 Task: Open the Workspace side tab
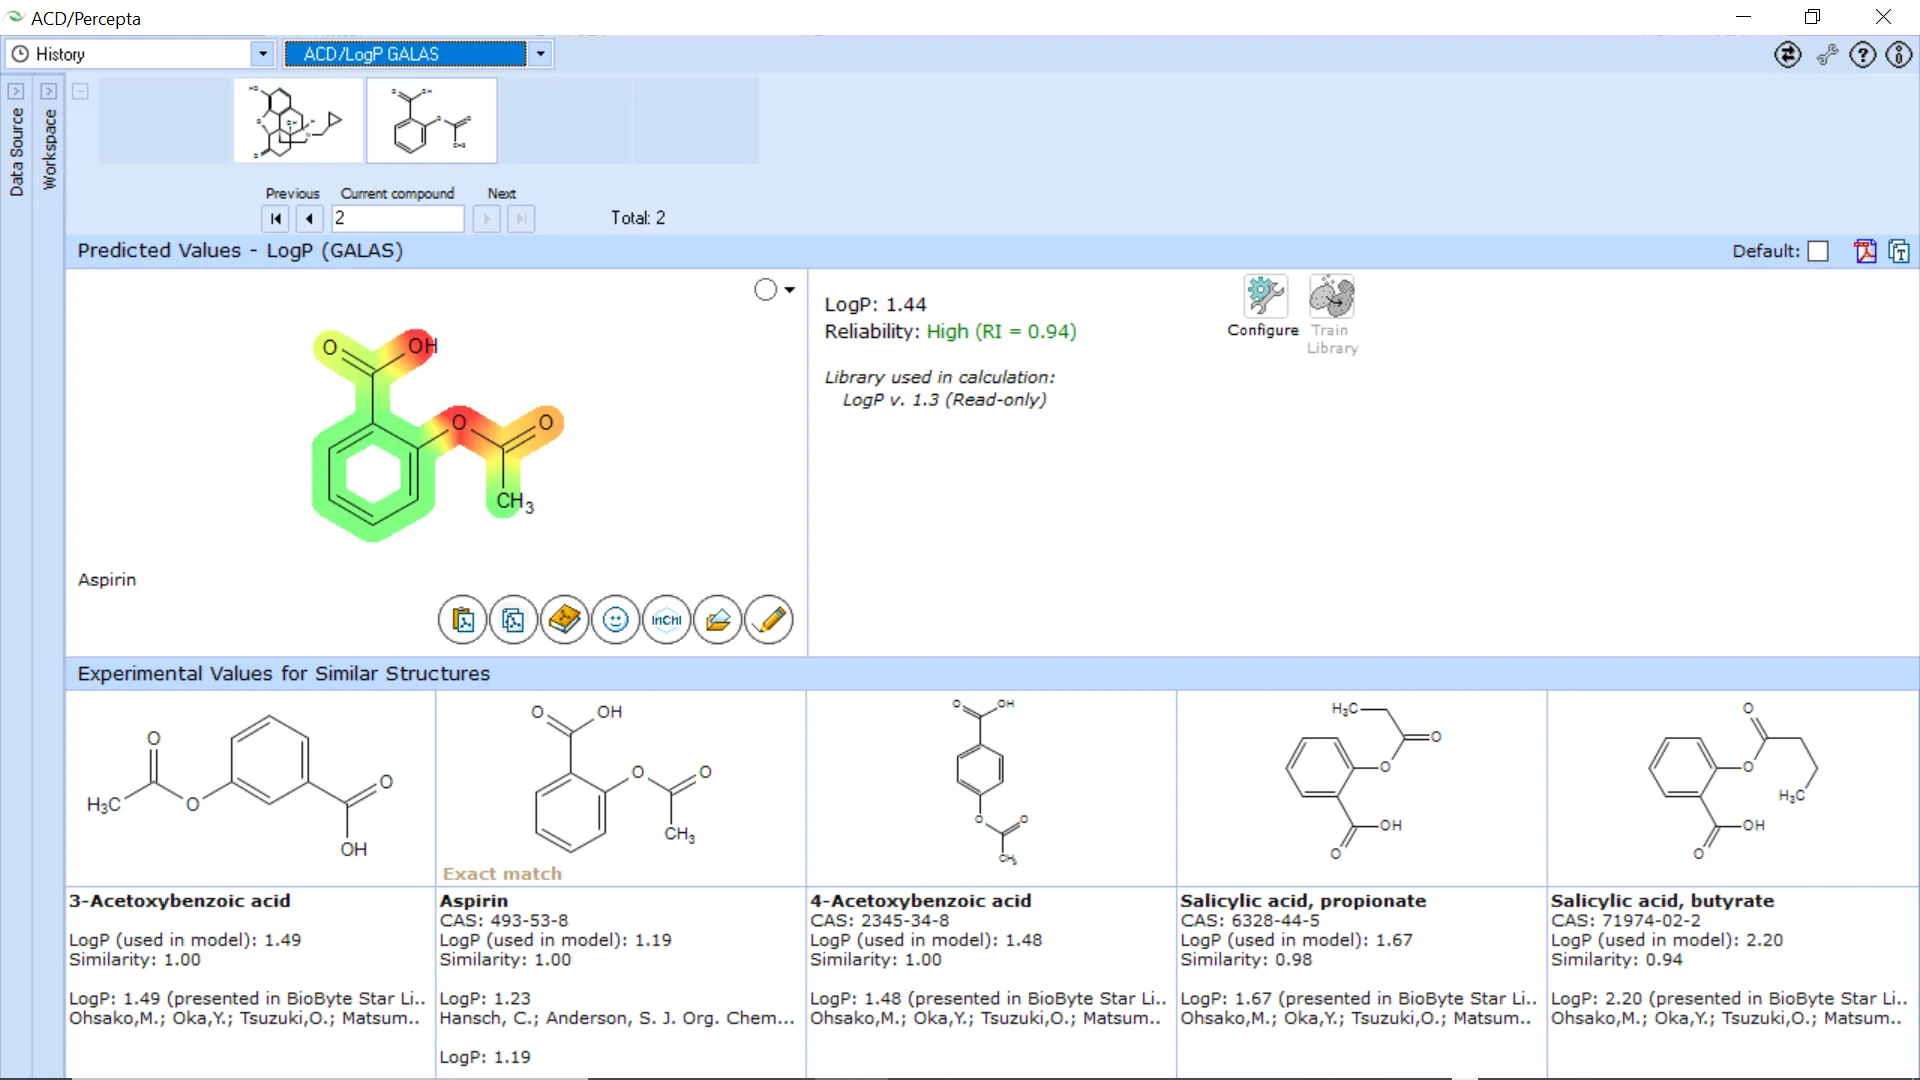(49, 148)
